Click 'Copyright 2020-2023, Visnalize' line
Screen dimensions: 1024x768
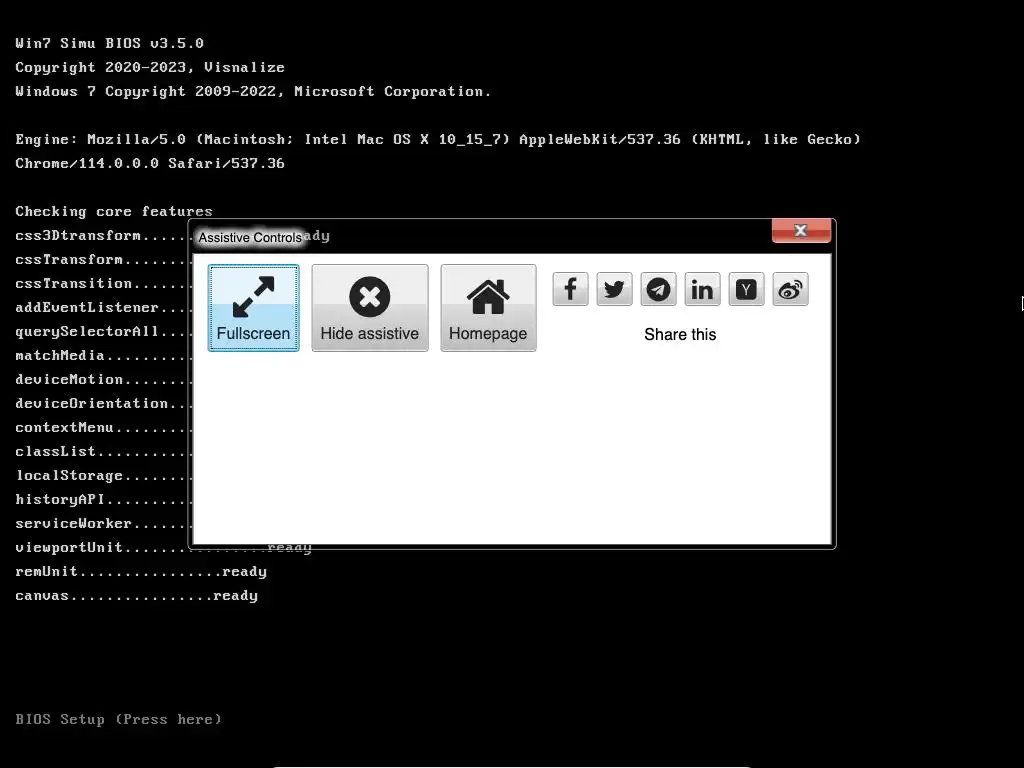pyautogui.click(x=150, y=67)
